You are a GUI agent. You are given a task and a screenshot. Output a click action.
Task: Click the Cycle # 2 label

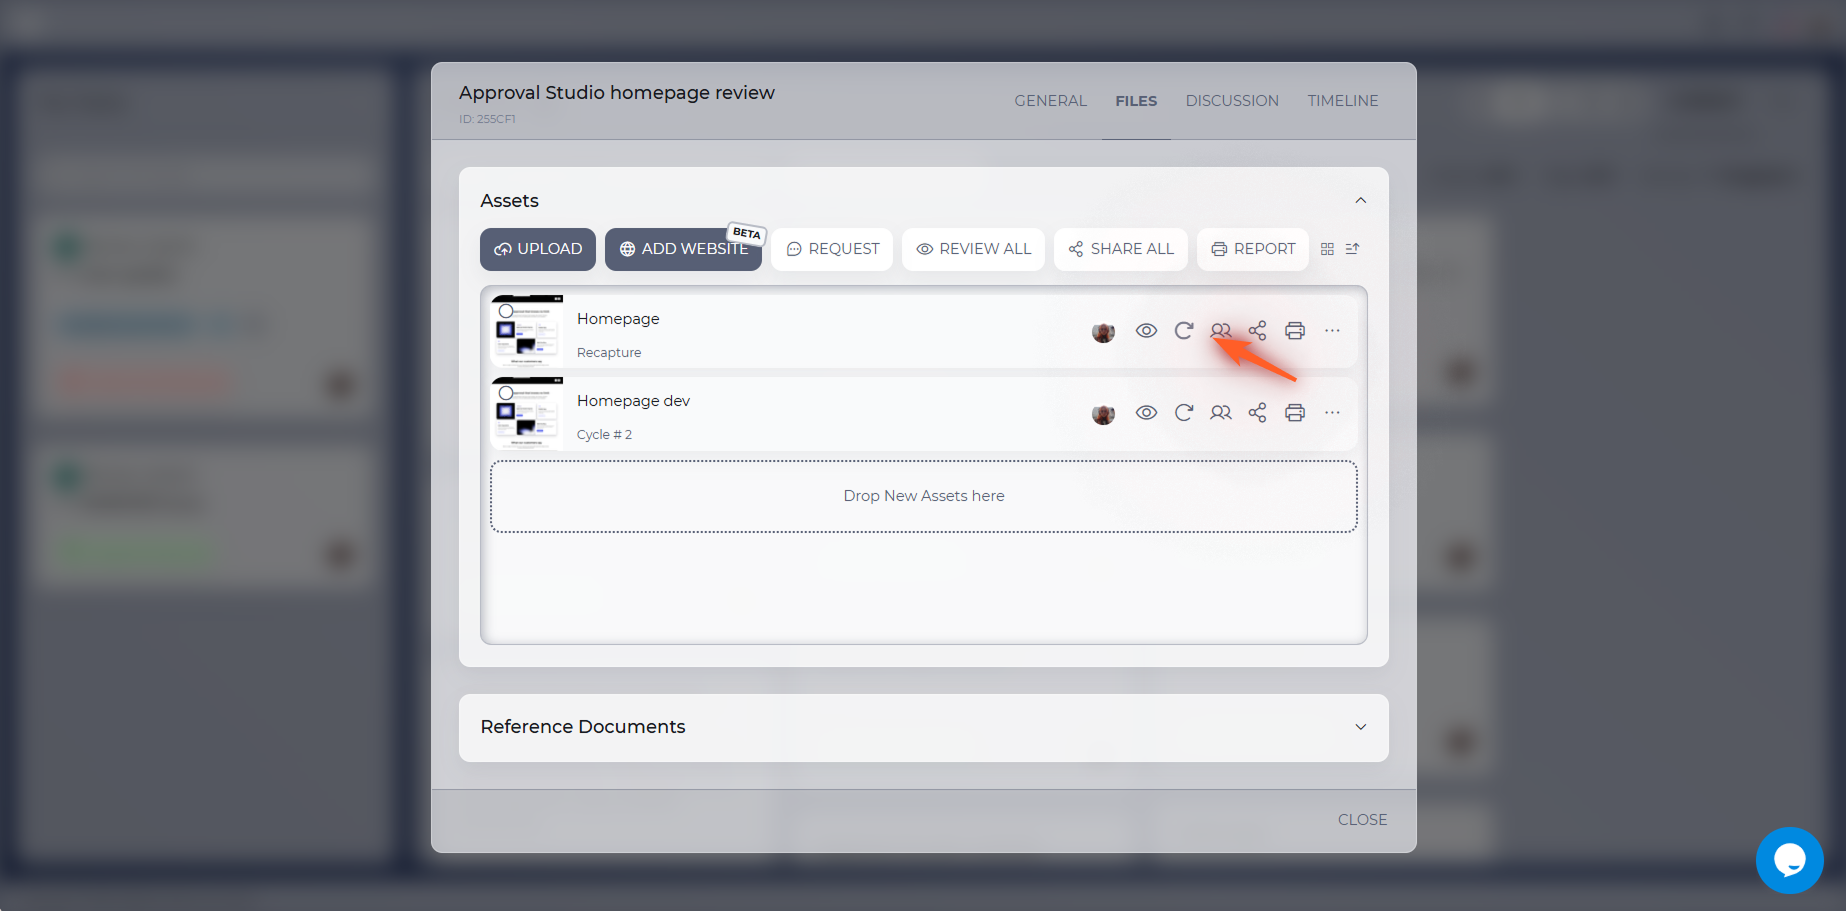(x=604, y=435)
